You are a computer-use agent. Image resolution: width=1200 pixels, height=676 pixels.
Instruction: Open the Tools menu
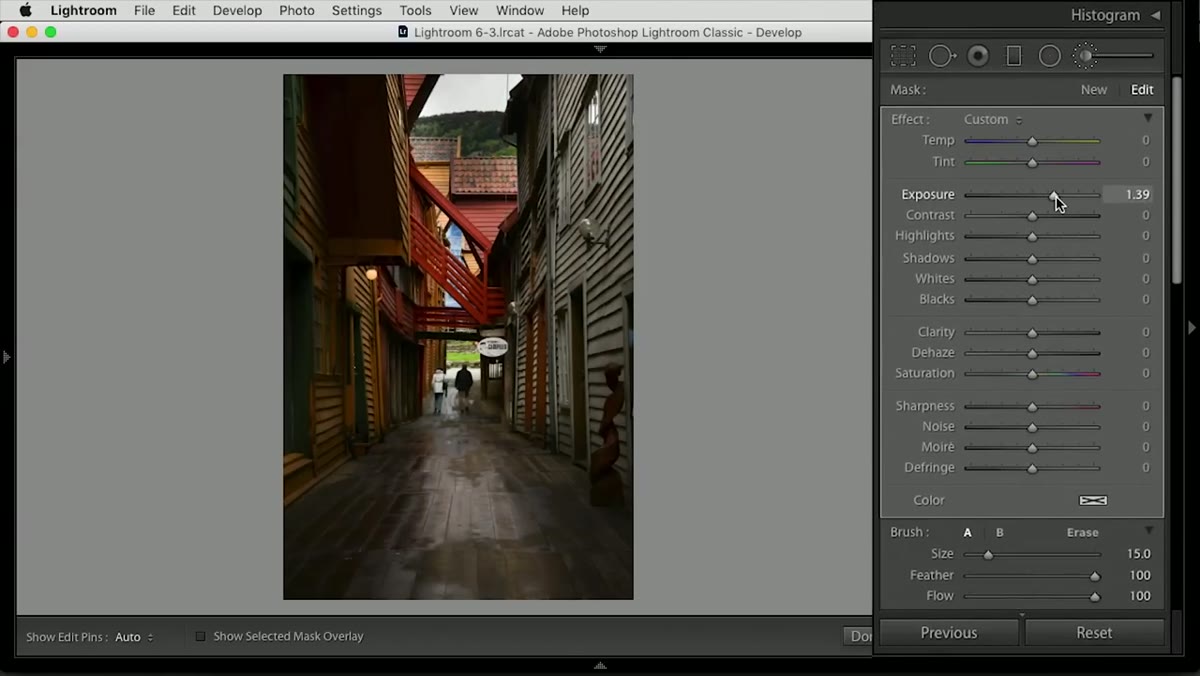click(415, 11)
